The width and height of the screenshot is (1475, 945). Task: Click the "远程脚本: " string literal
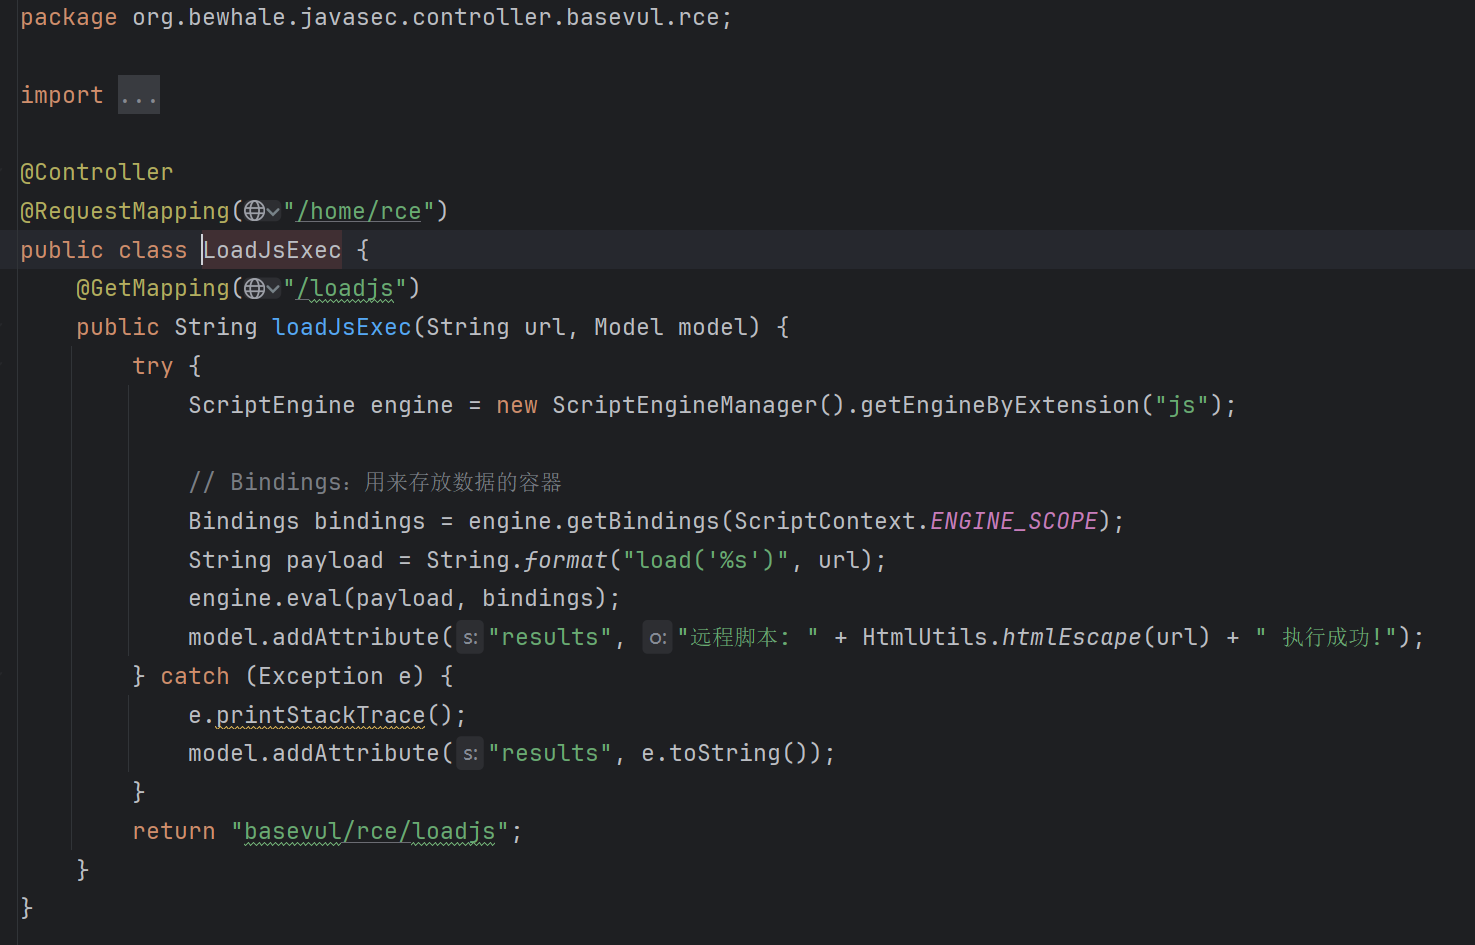[748, 637]
